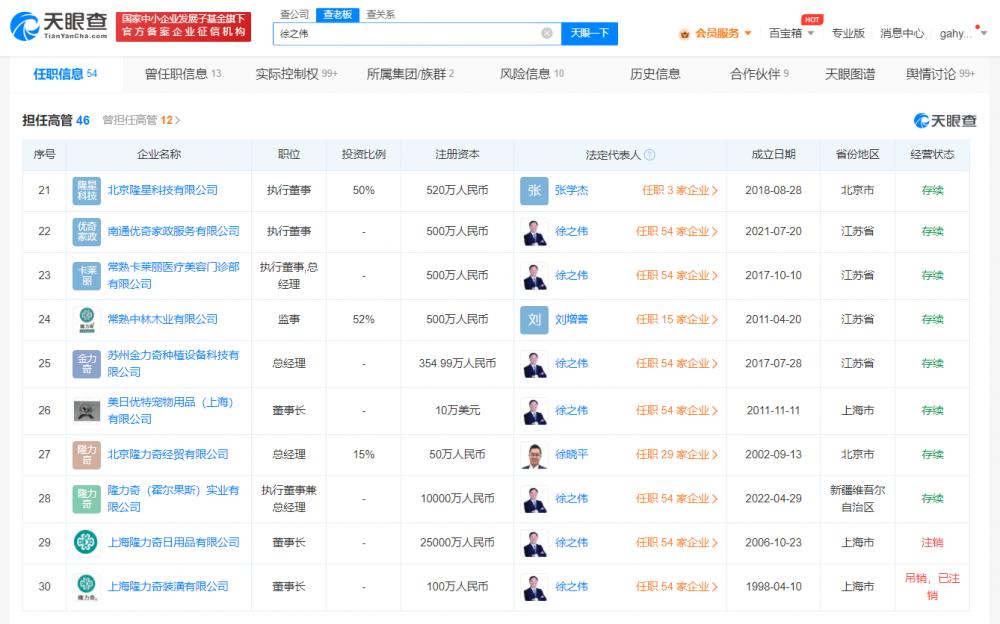1000x624 pixels.
Task: Select 354.99万人民币 capital cell
Action: tap(457, 364)
